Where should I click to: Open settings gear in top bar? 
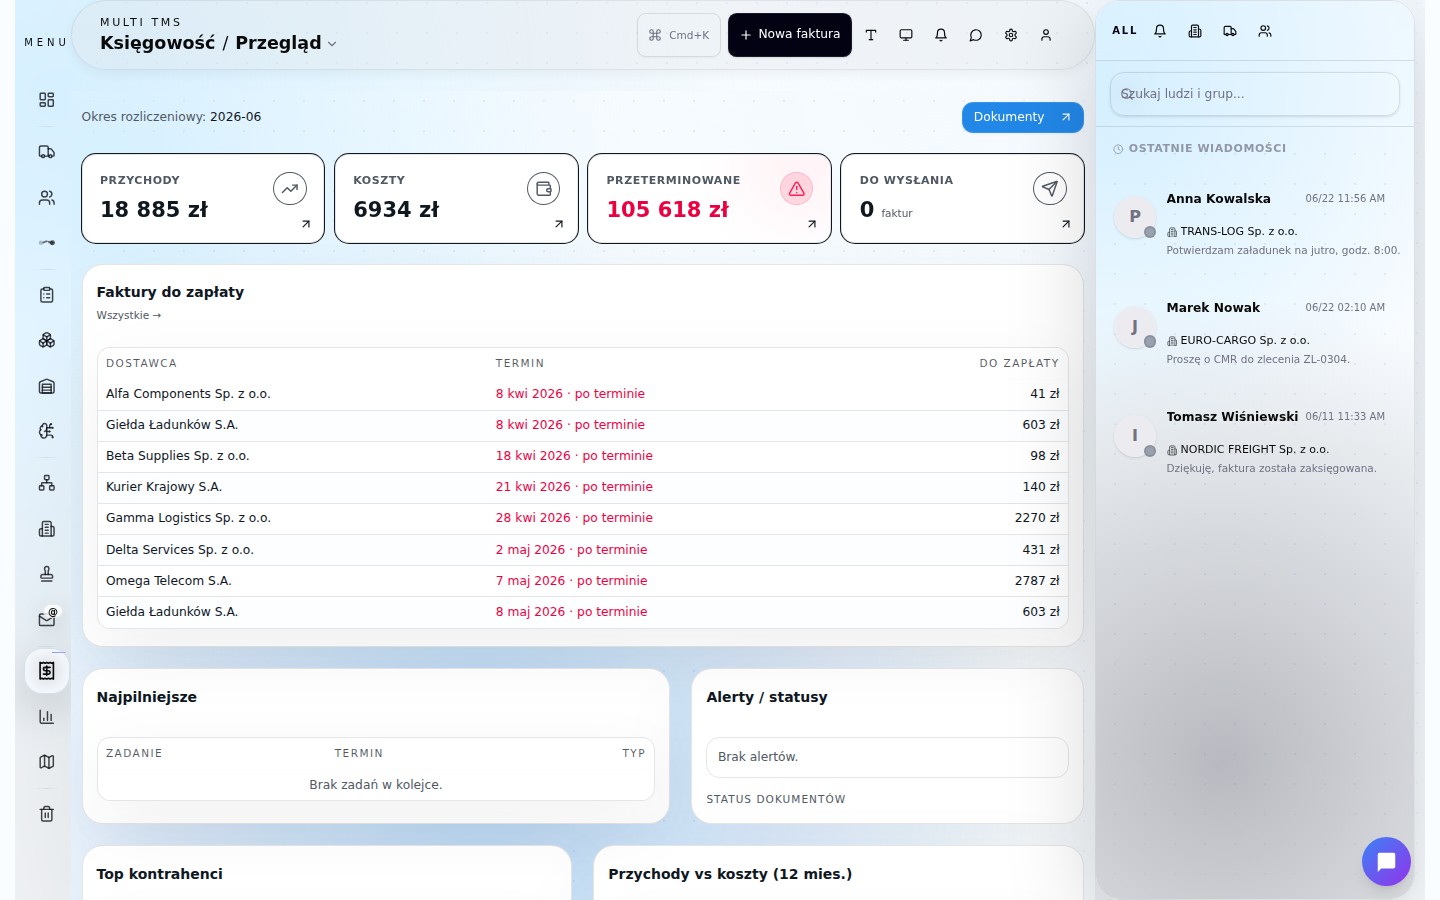[1011, 35]
